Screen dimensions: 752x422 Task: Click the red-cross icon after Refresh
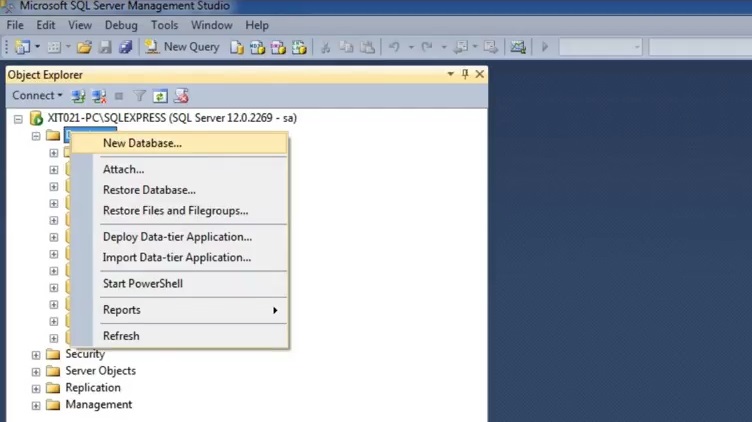(181, 96)
